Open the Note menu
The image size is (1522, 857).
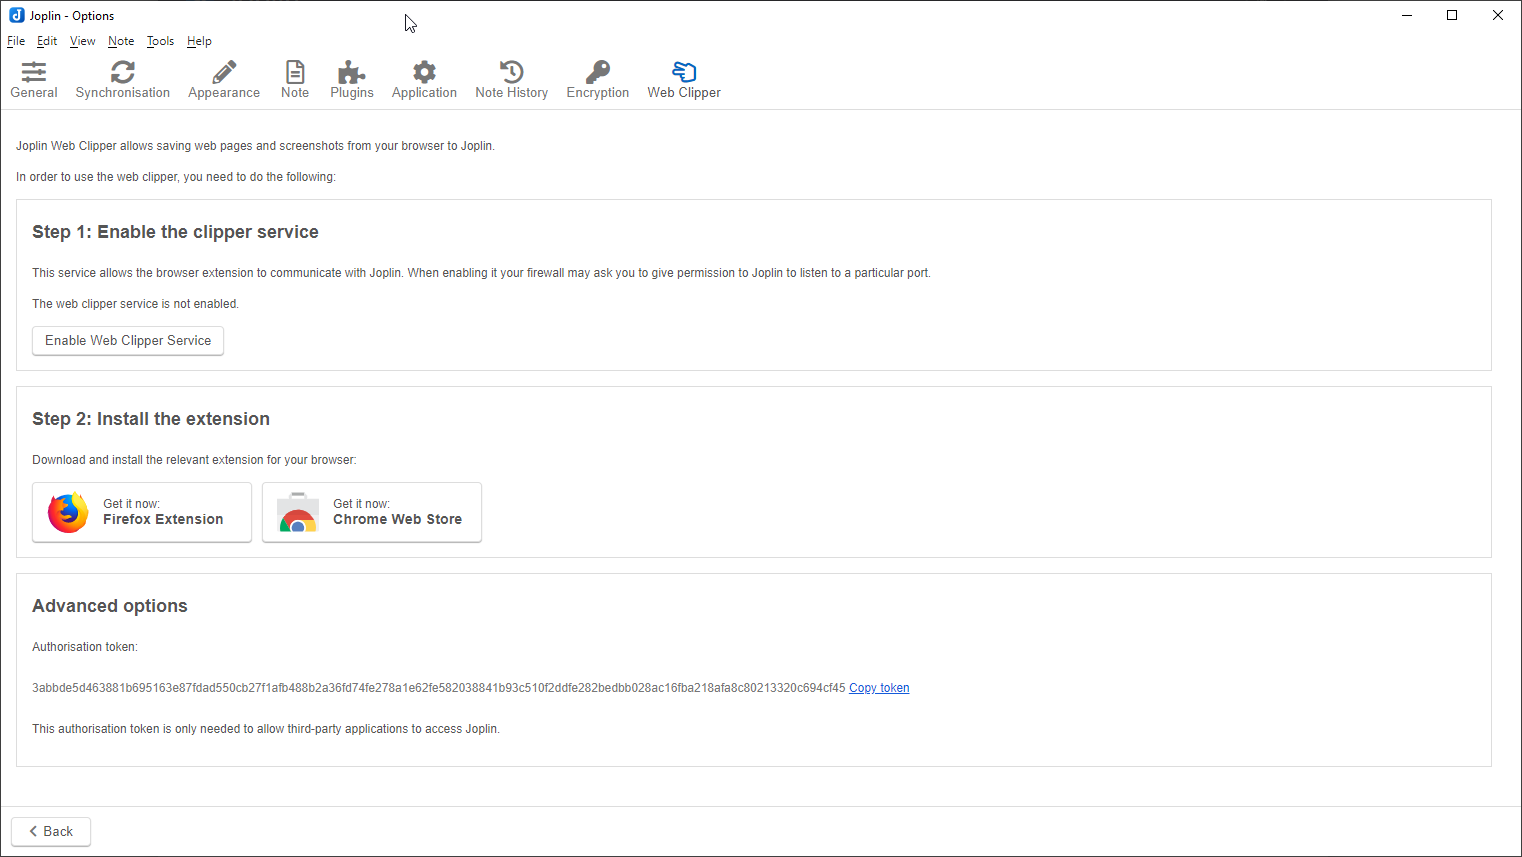click(x=121, y=41)
